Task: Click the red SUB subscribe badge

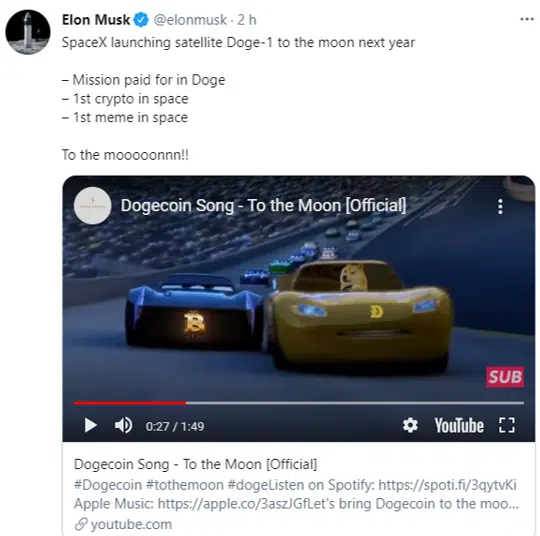Action: [505, 377]
